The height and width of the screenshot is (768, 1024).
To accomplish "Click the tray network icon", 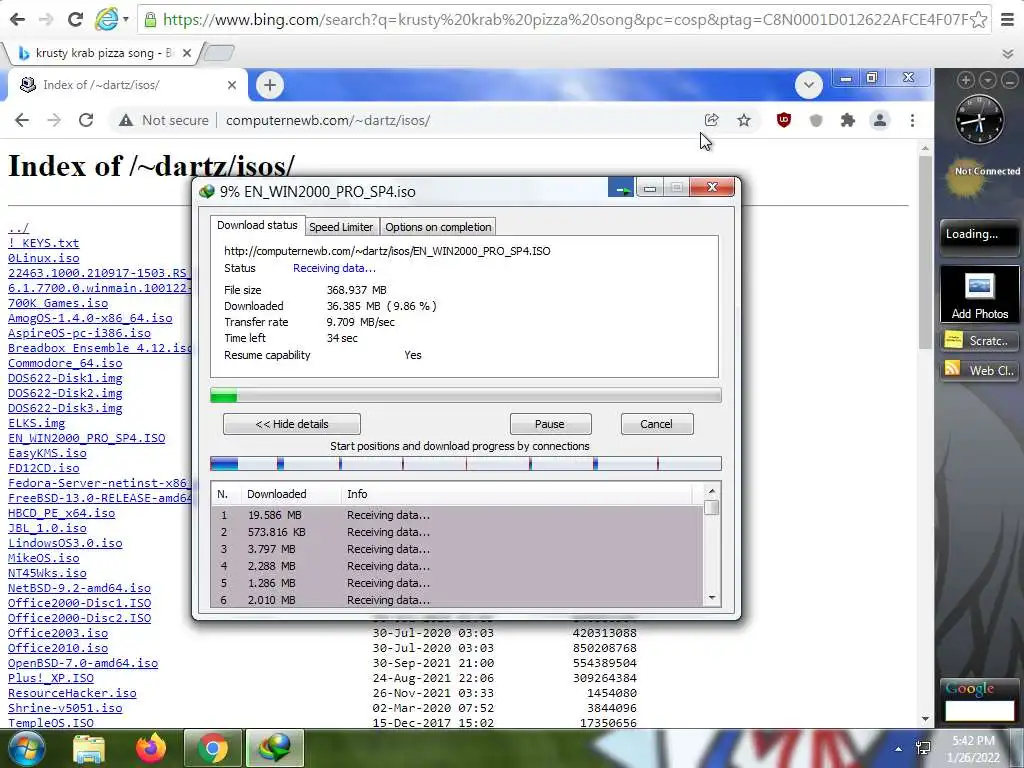I will [923, 748].
